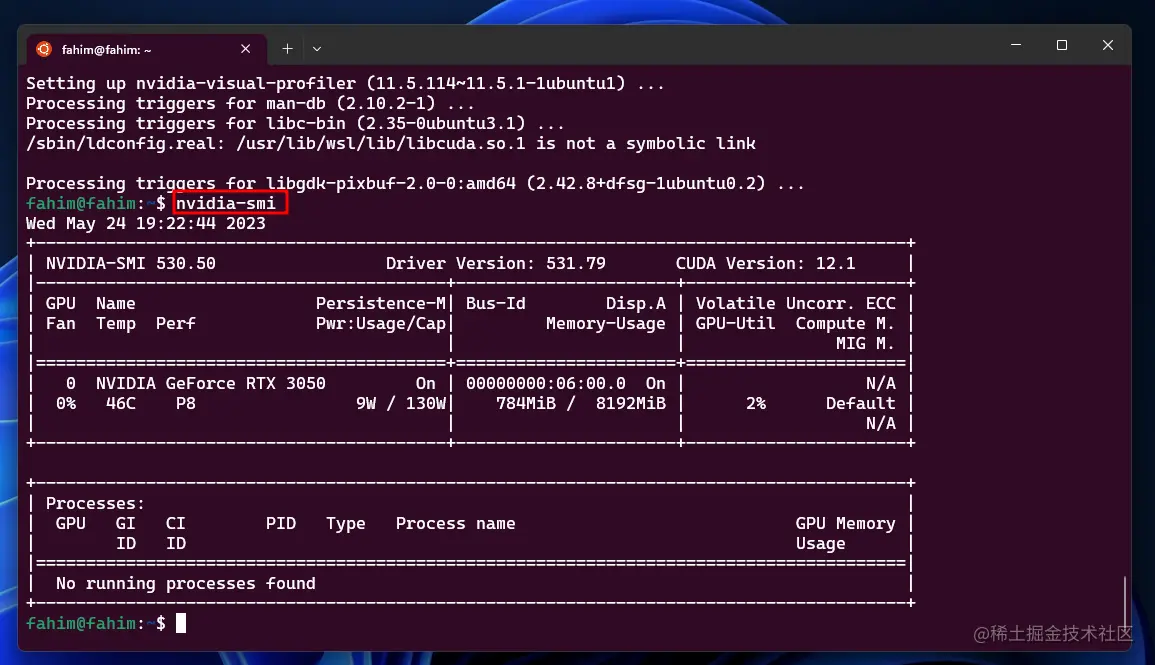Click the 'NVIDIA GeForce RTX 3050' GPU name
The image size is (1155, 665).
pos(211,383)
